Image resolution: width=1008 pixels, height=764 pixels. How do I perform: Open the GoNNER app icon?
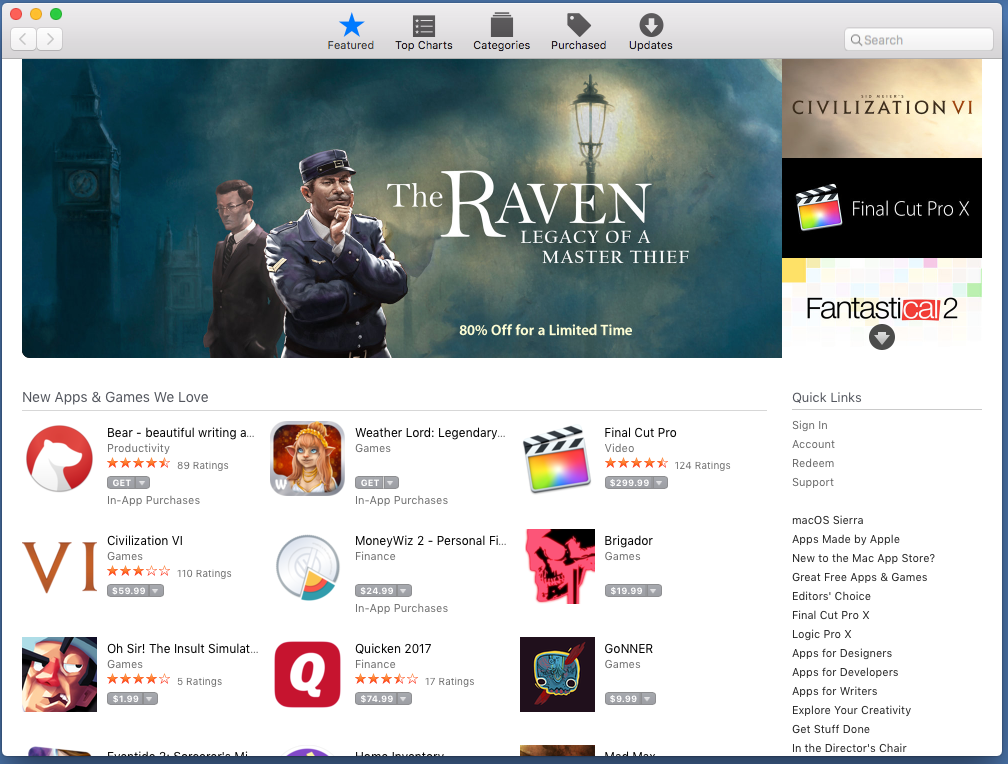pos(557,674)
